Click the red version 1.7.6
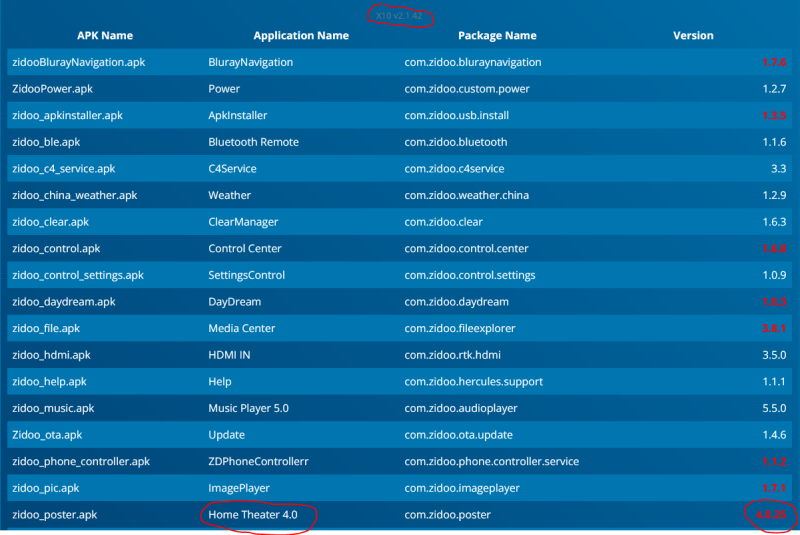 tap(774, 62)
